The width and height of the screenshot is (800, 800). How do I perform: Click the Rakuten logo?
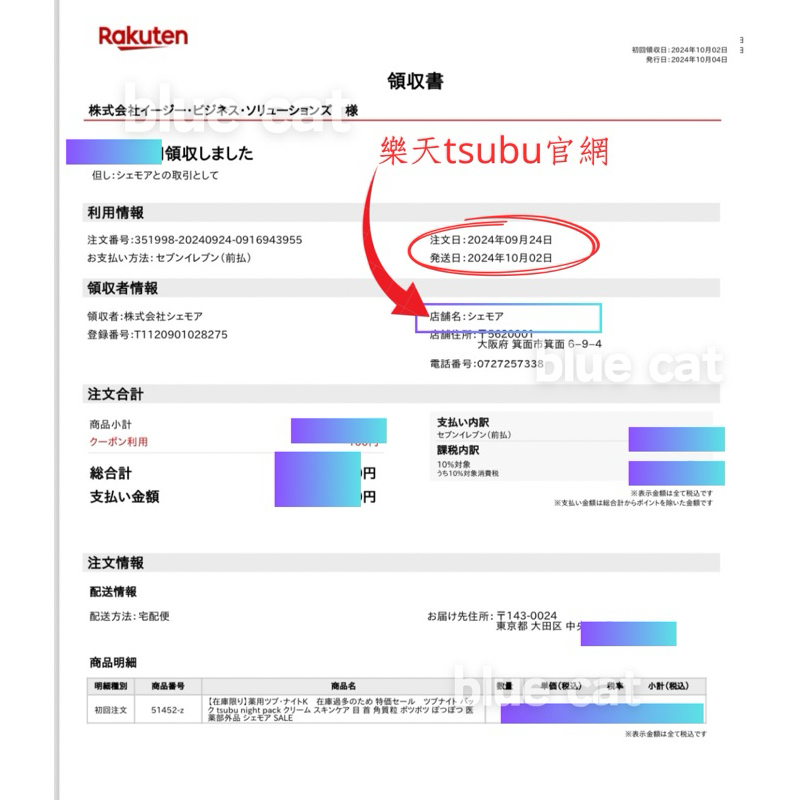(142, 38)
